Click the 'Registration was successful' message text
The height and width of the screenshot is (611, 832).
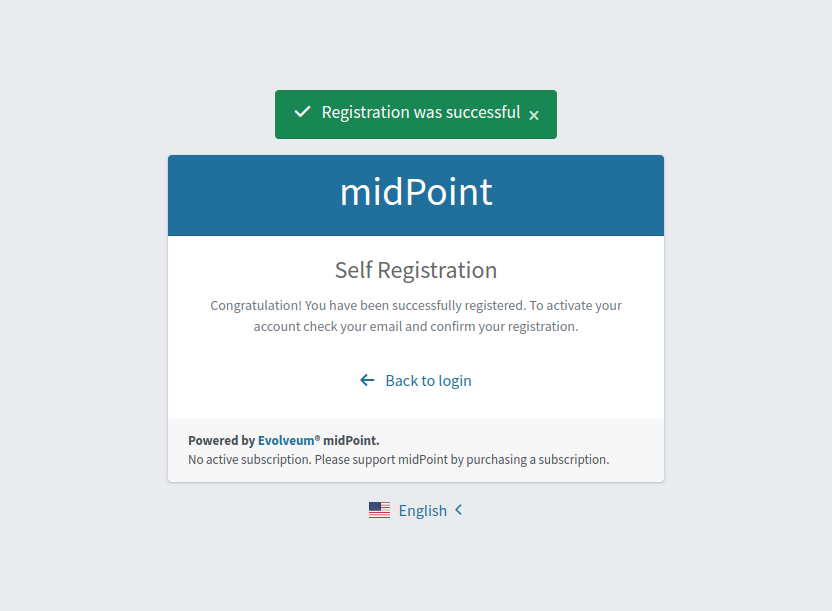[x=420, y=112]
